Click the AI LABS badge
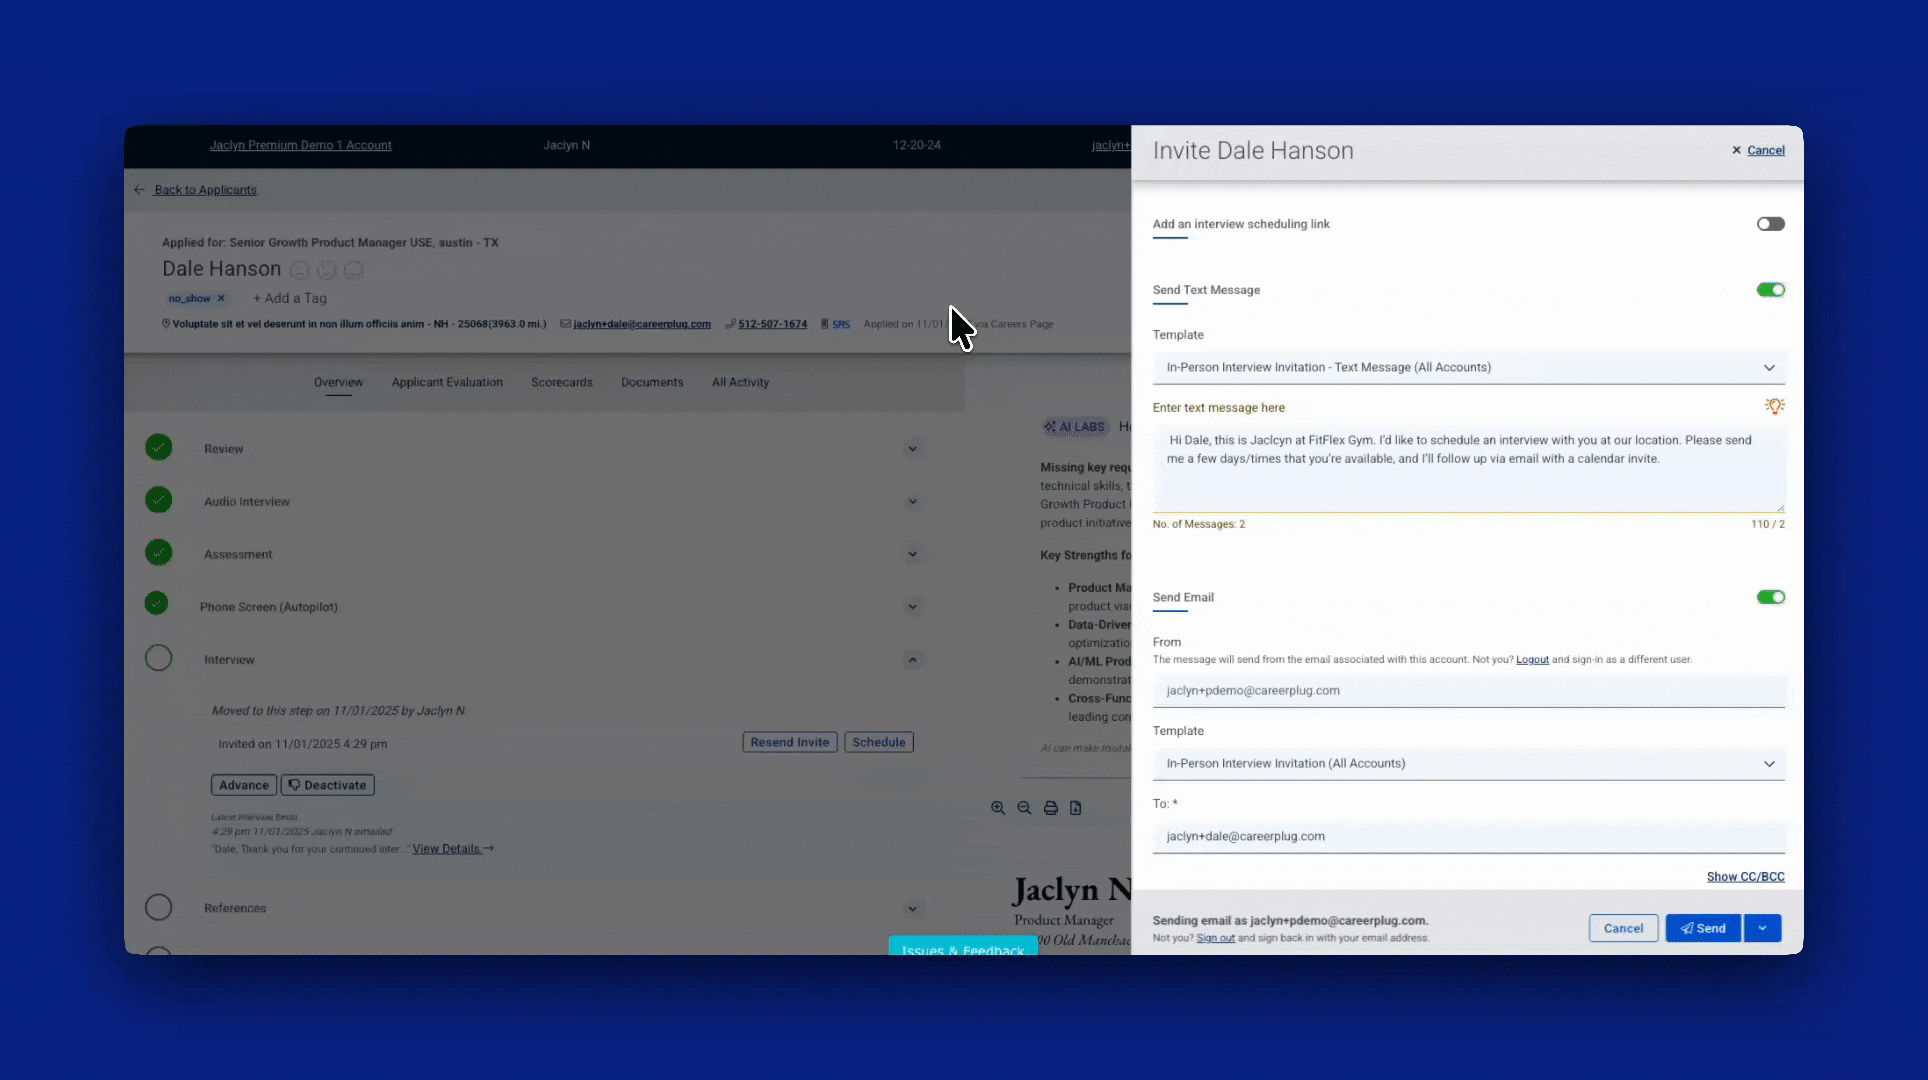 (x=1075, y=426)
